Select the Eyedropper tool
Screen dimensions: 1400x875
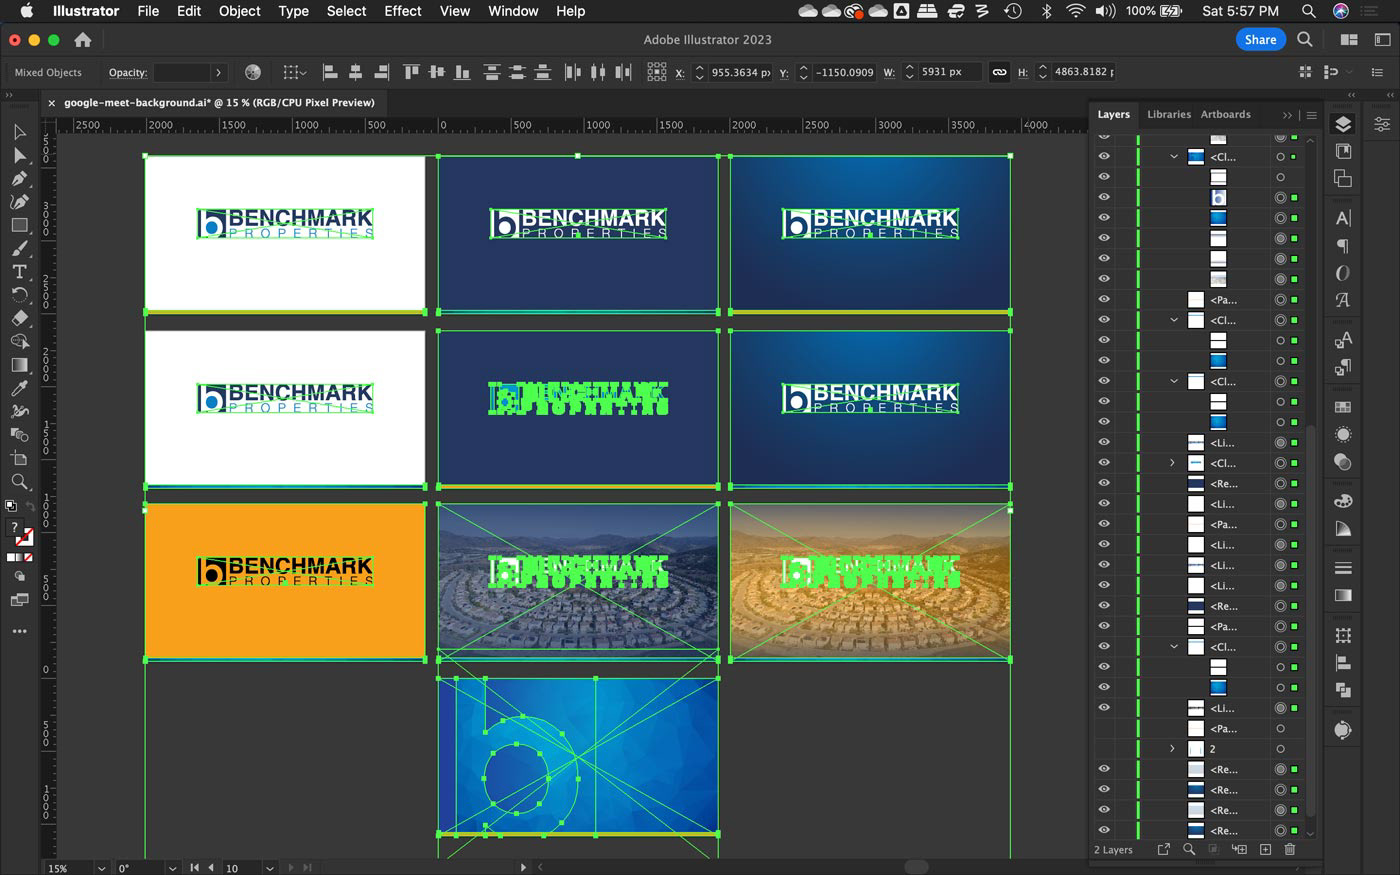pos(19,388)
